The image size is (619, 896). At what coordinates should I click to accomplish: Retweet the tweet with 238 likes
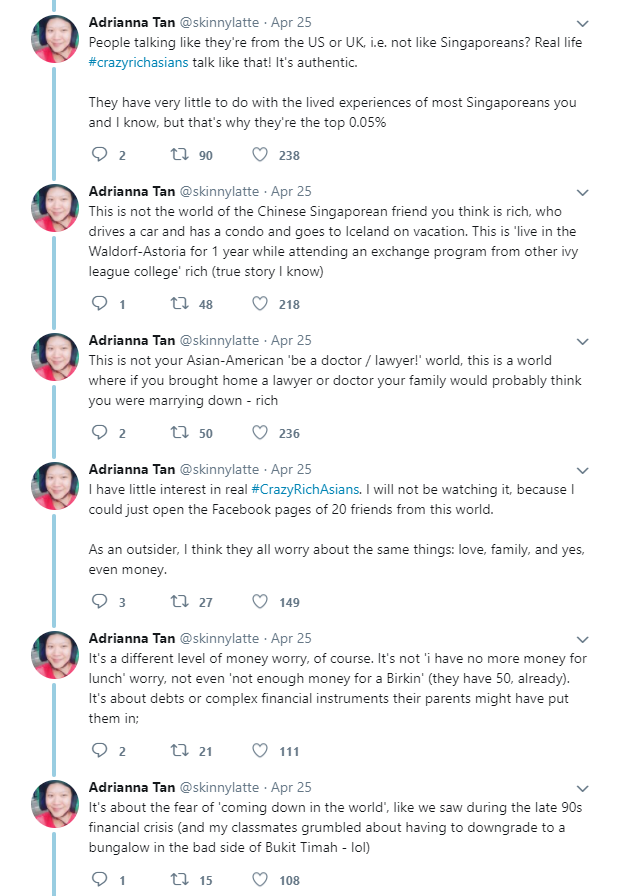179,155
